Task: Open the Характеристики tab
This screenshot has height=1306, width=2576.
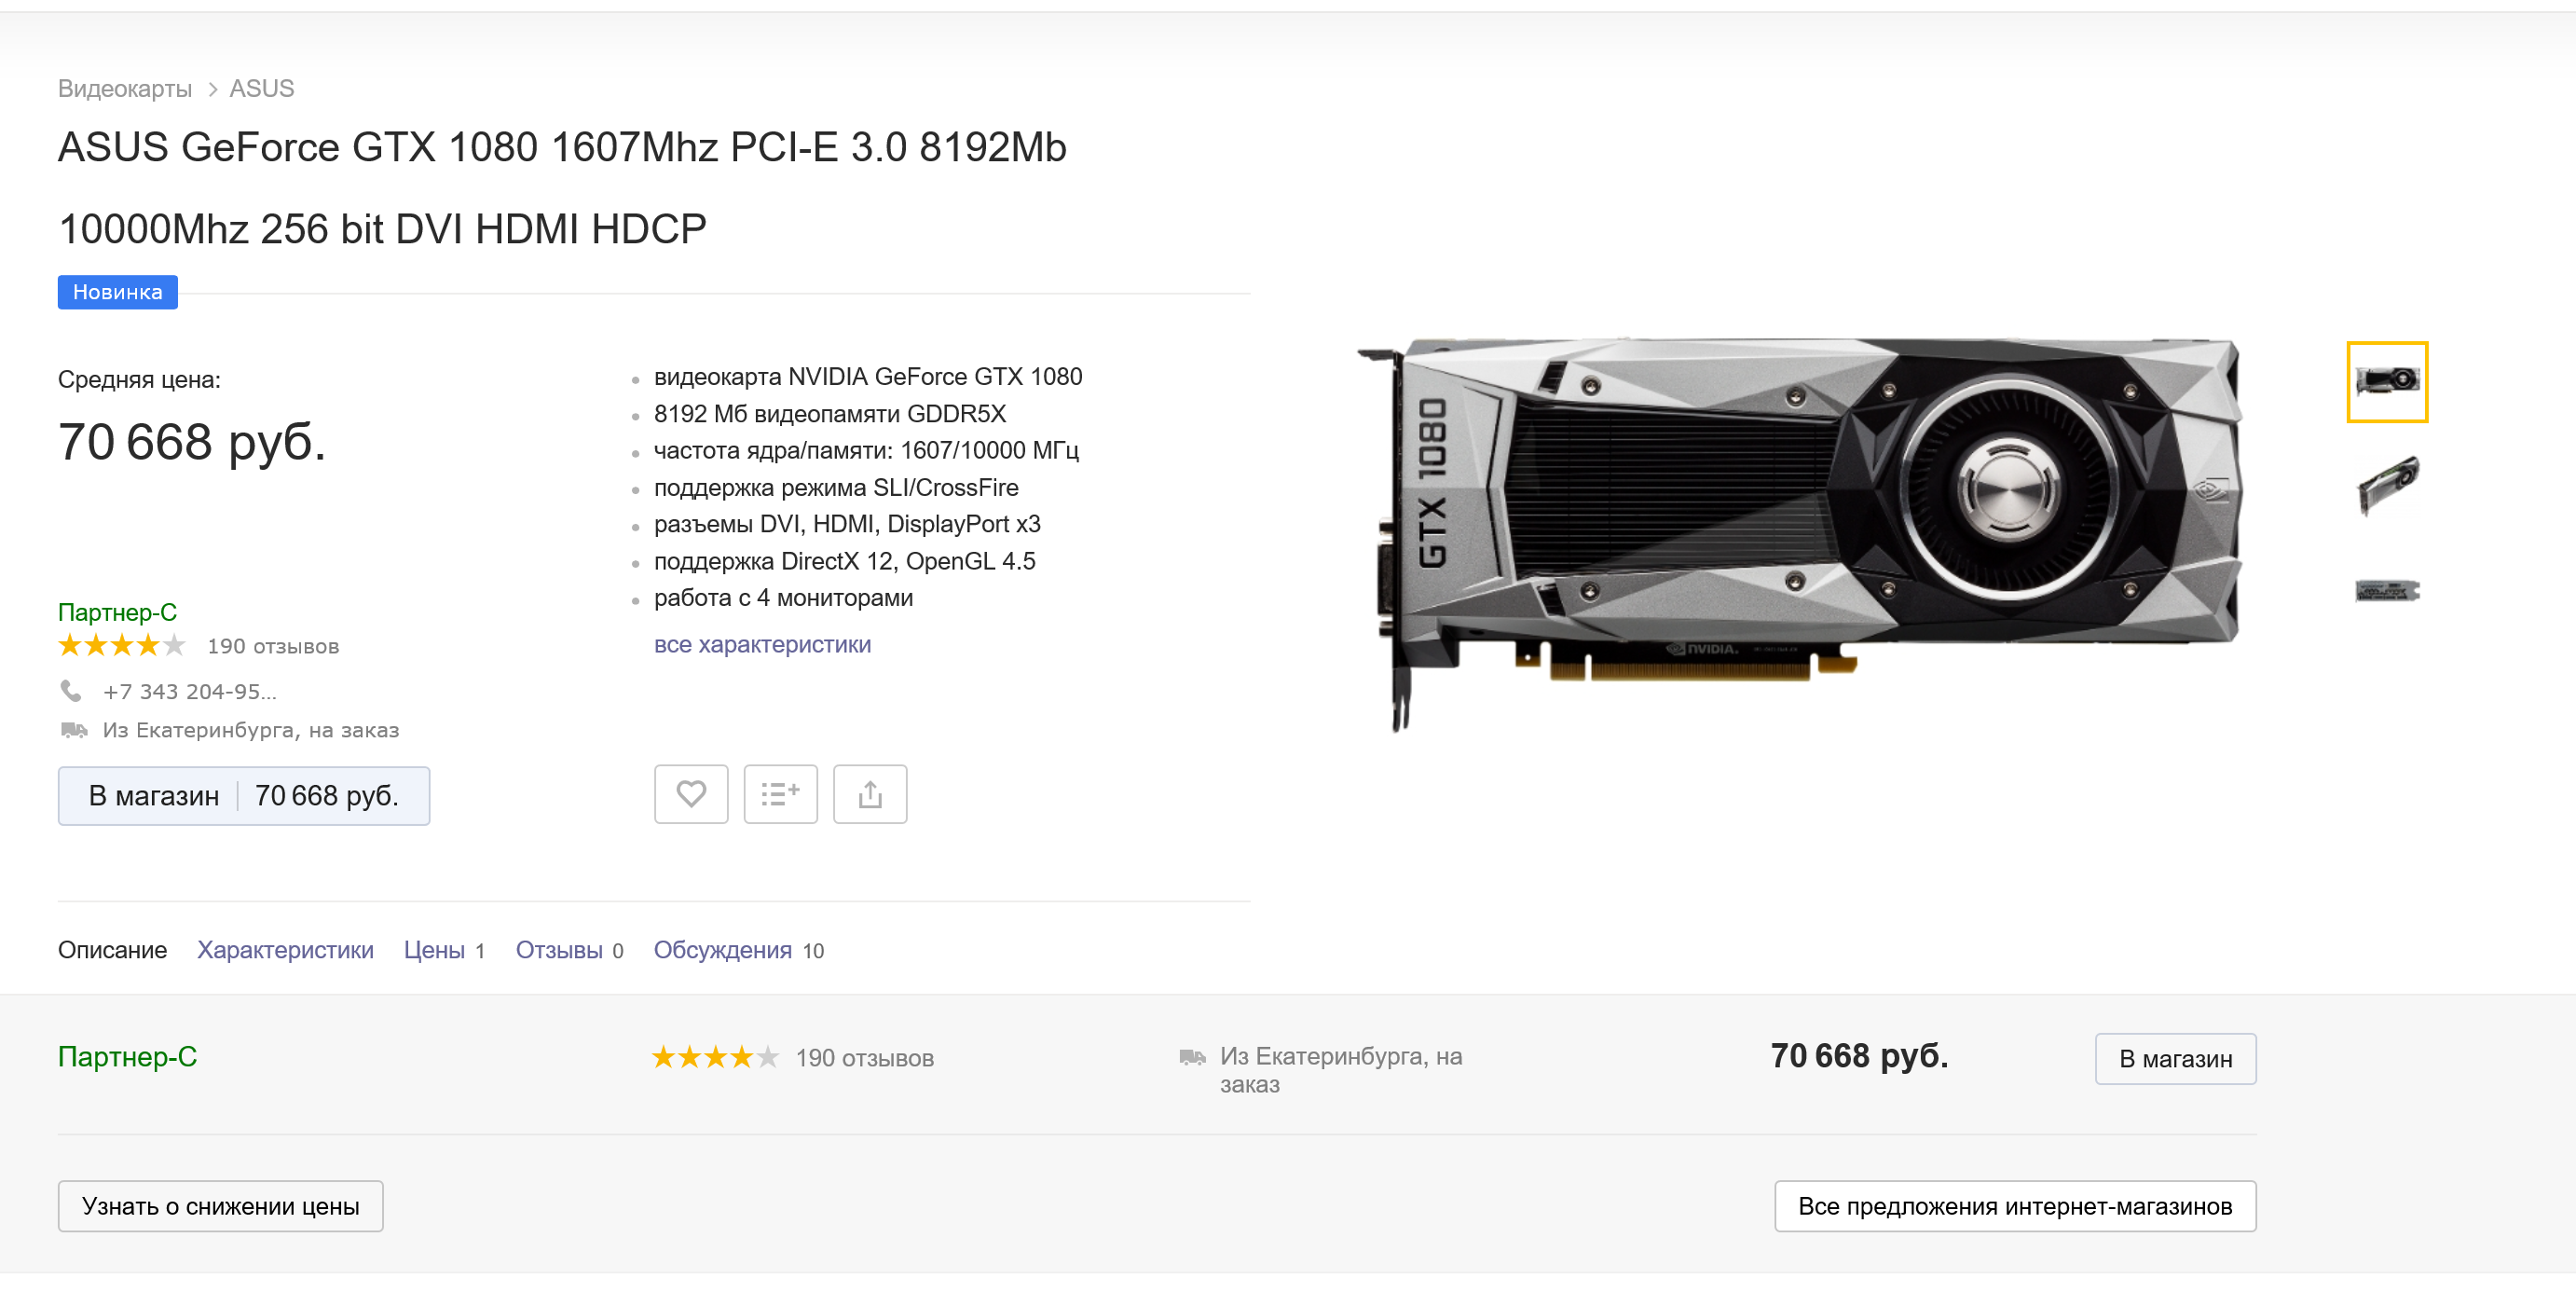Action: 285,950
